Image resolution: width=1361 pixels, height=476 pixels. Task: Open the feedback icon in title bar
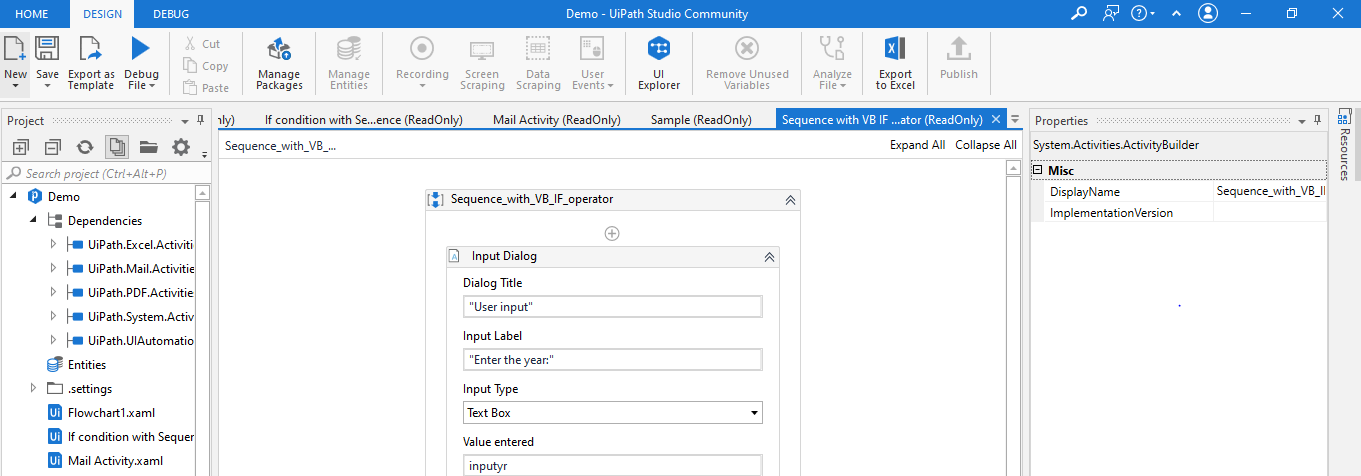pos(1111,13)
